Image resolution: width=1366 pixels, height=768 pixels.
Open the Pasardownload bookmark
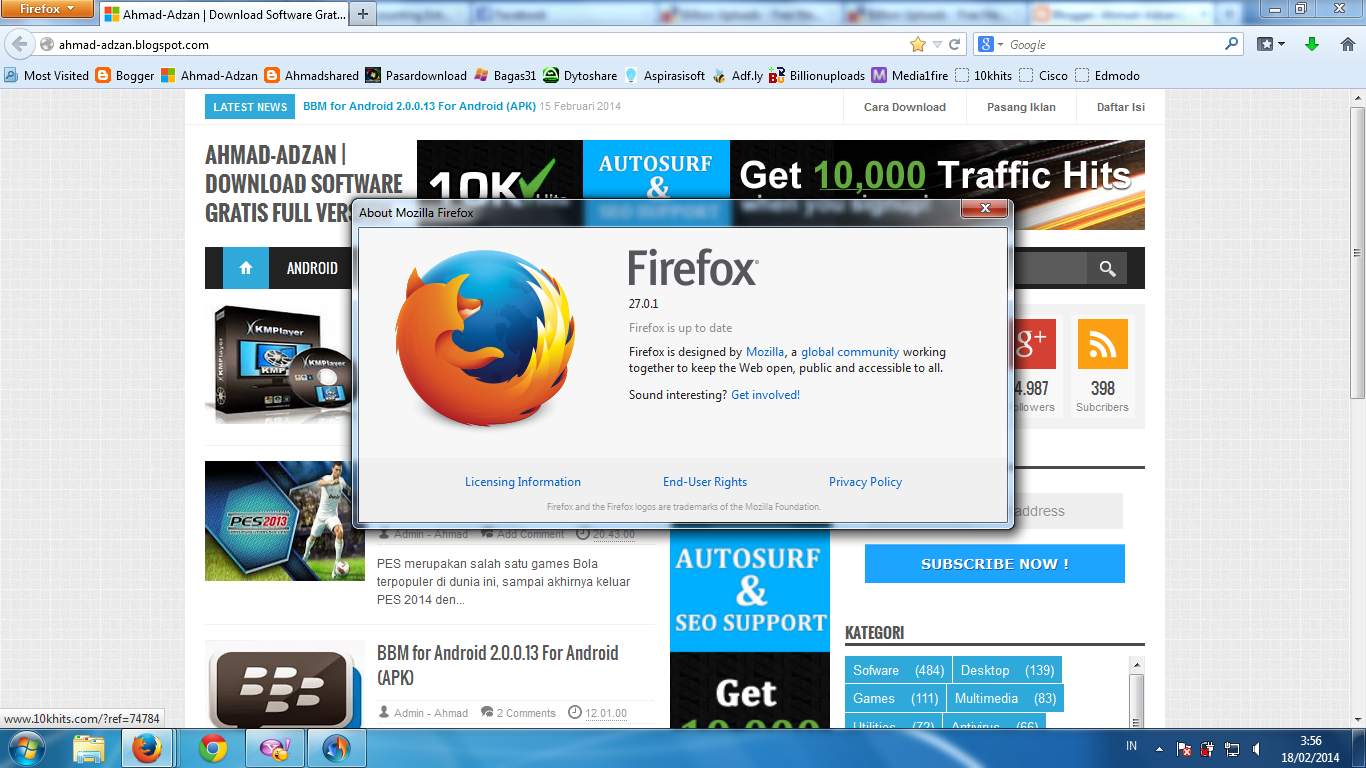click(416, 75)
